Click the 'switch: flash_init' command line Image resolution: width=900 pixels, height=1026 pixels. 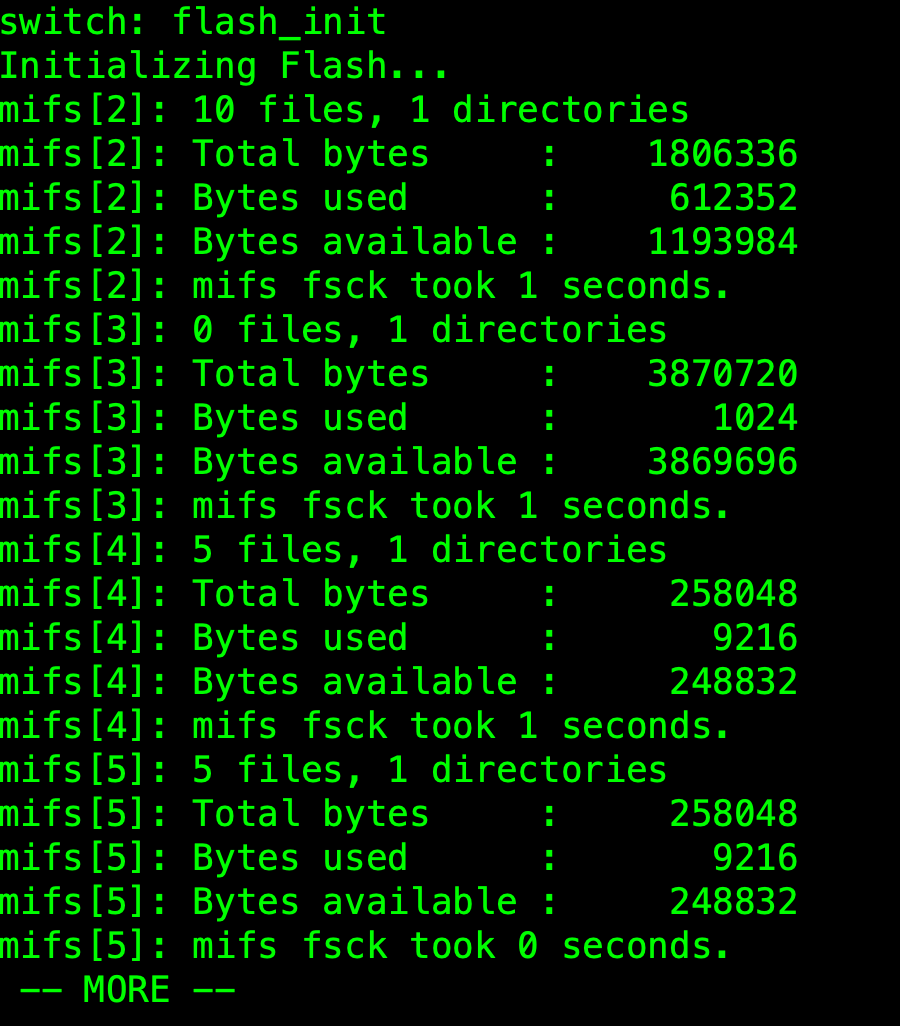point(193,21)
